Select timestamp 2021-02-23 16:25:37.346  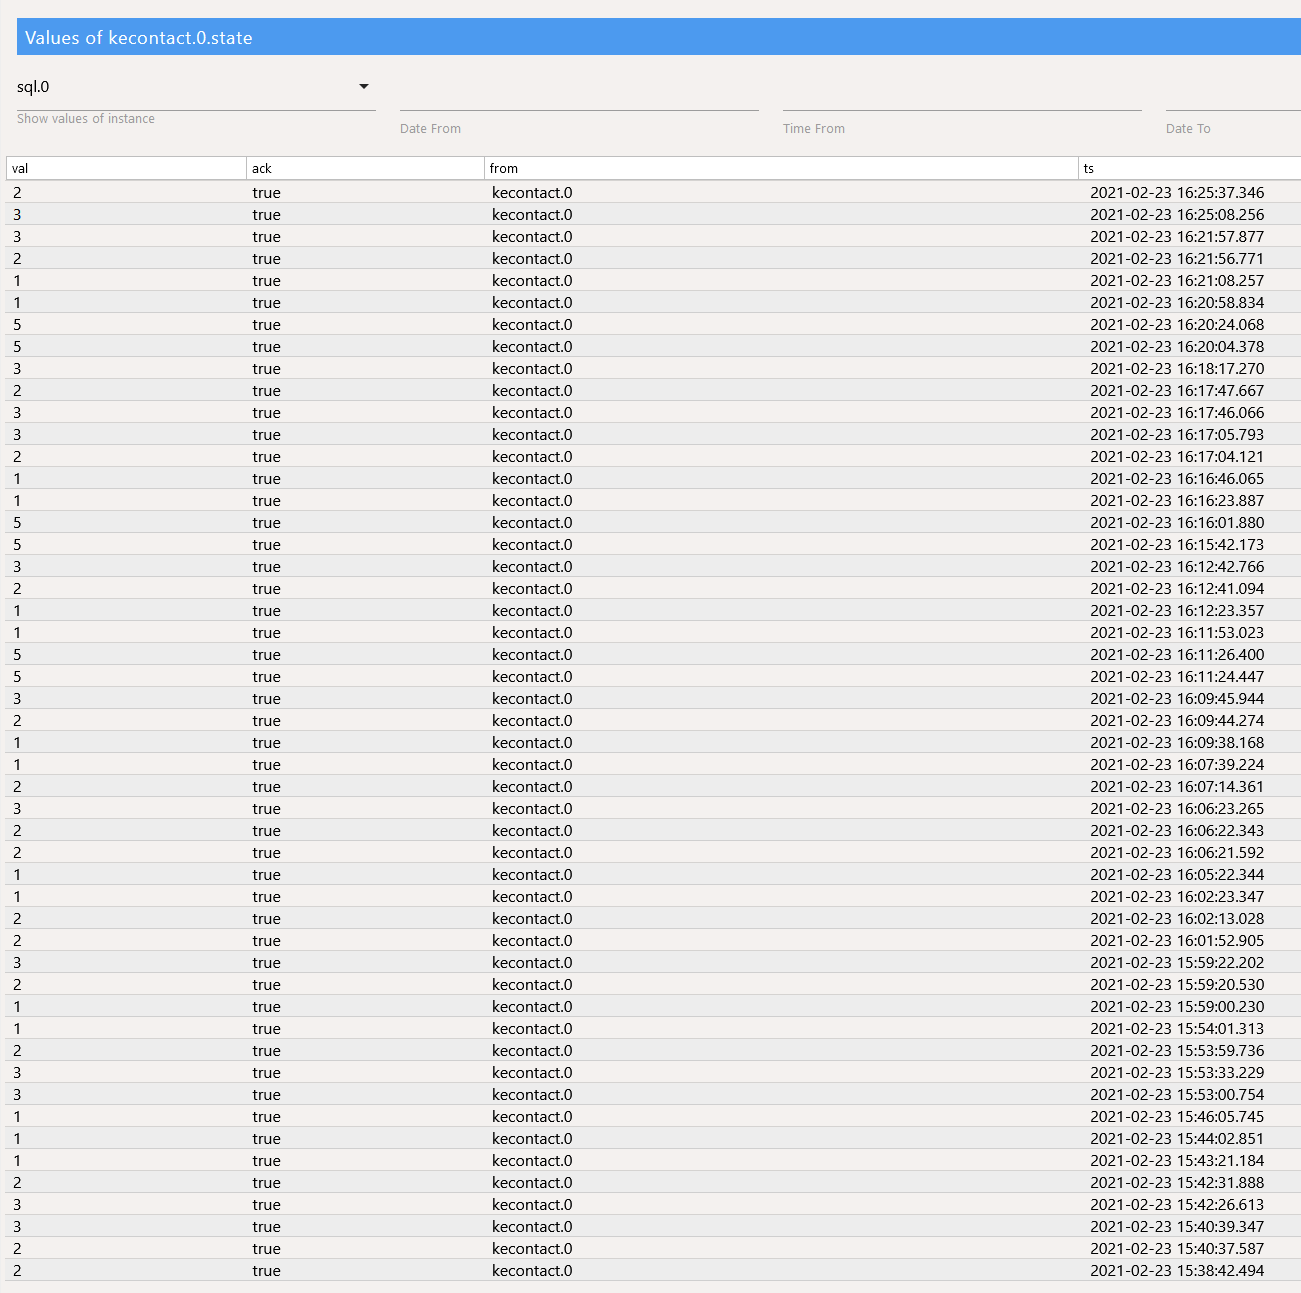[x=1177, y=193]
